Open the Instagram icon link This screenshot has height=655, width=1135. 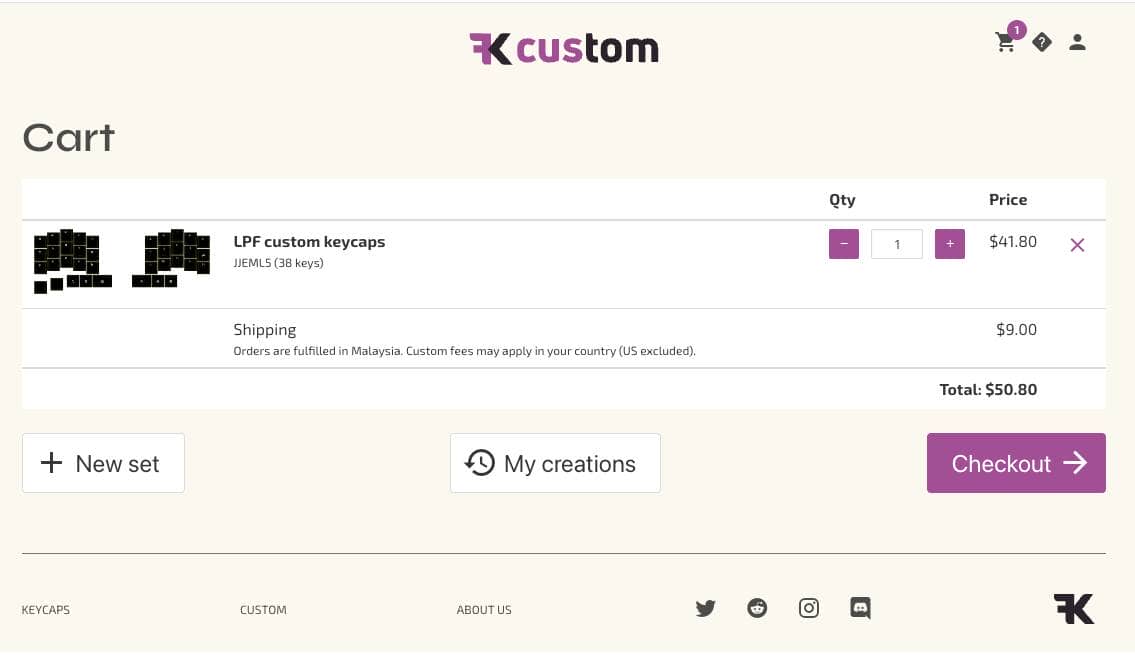809,608
